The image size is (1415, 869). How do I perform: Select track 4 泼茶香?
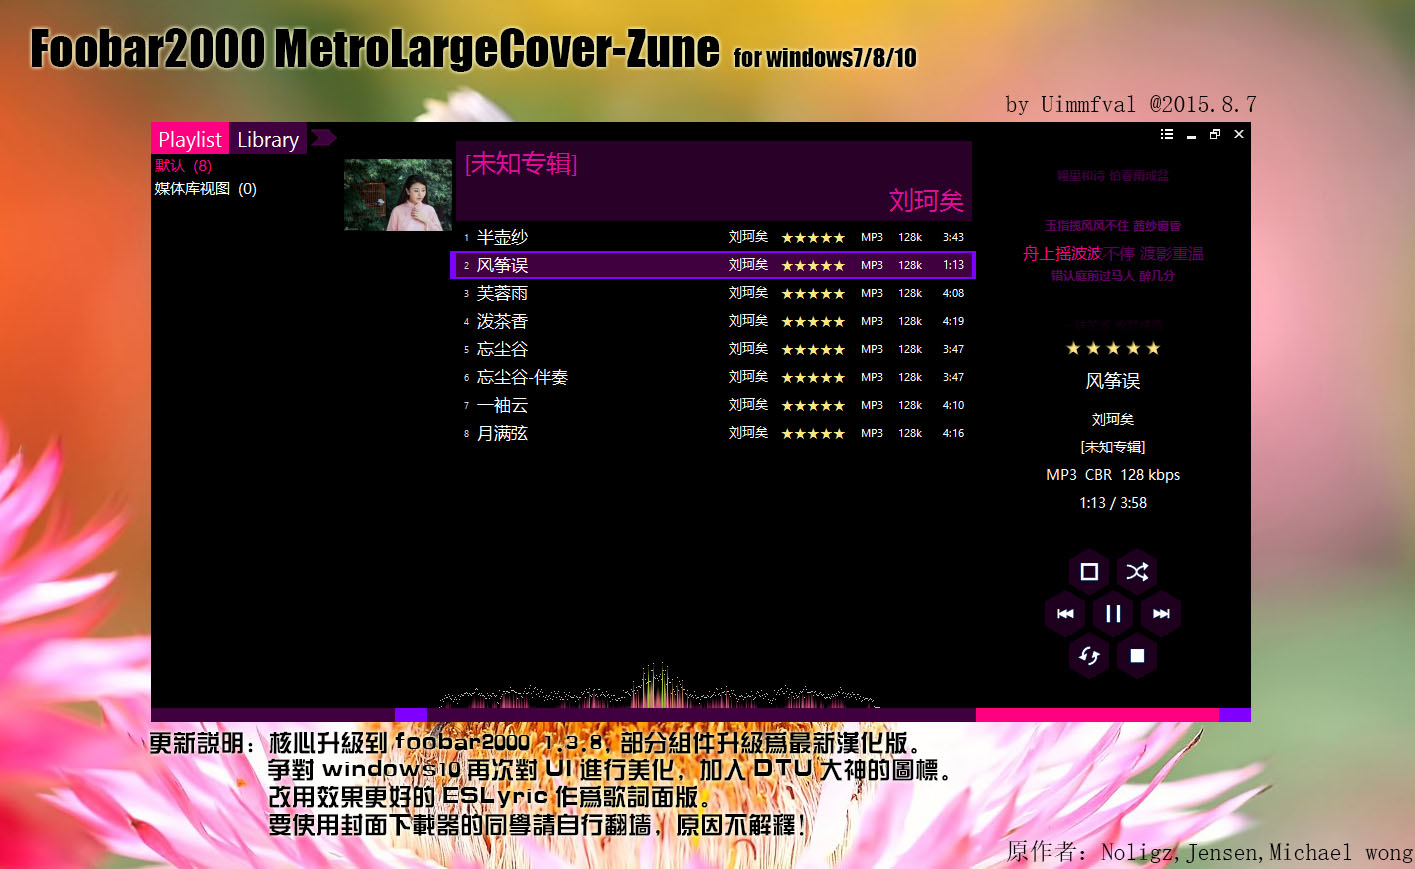tap(713, 321)
